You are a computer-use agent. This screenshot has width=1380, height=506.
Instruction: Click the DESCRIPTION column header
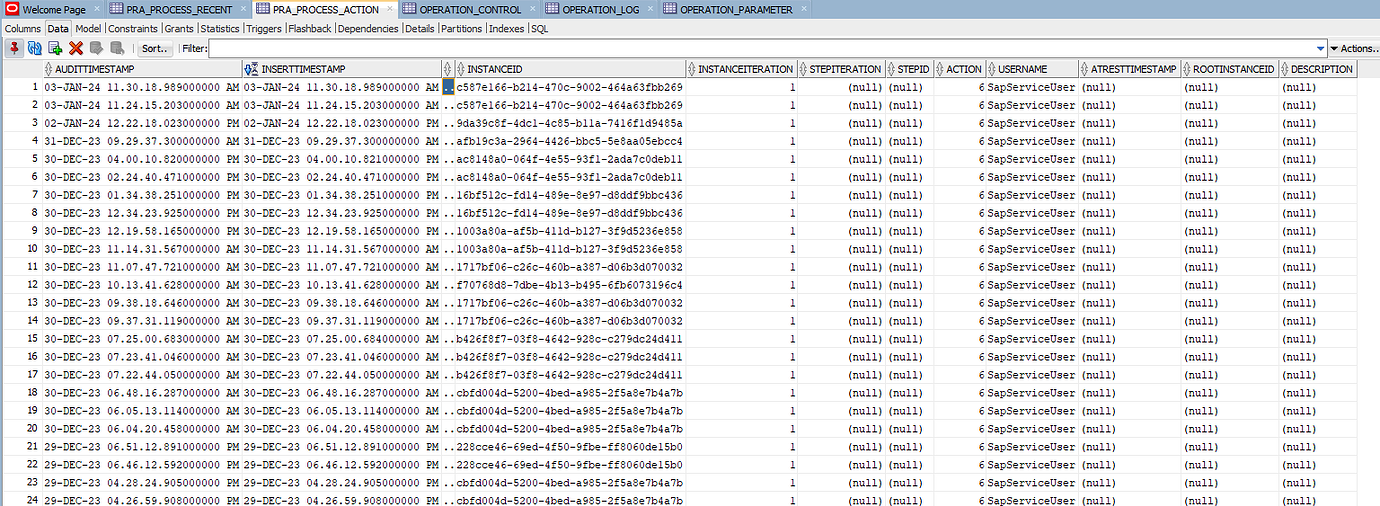pos(1318,69)
